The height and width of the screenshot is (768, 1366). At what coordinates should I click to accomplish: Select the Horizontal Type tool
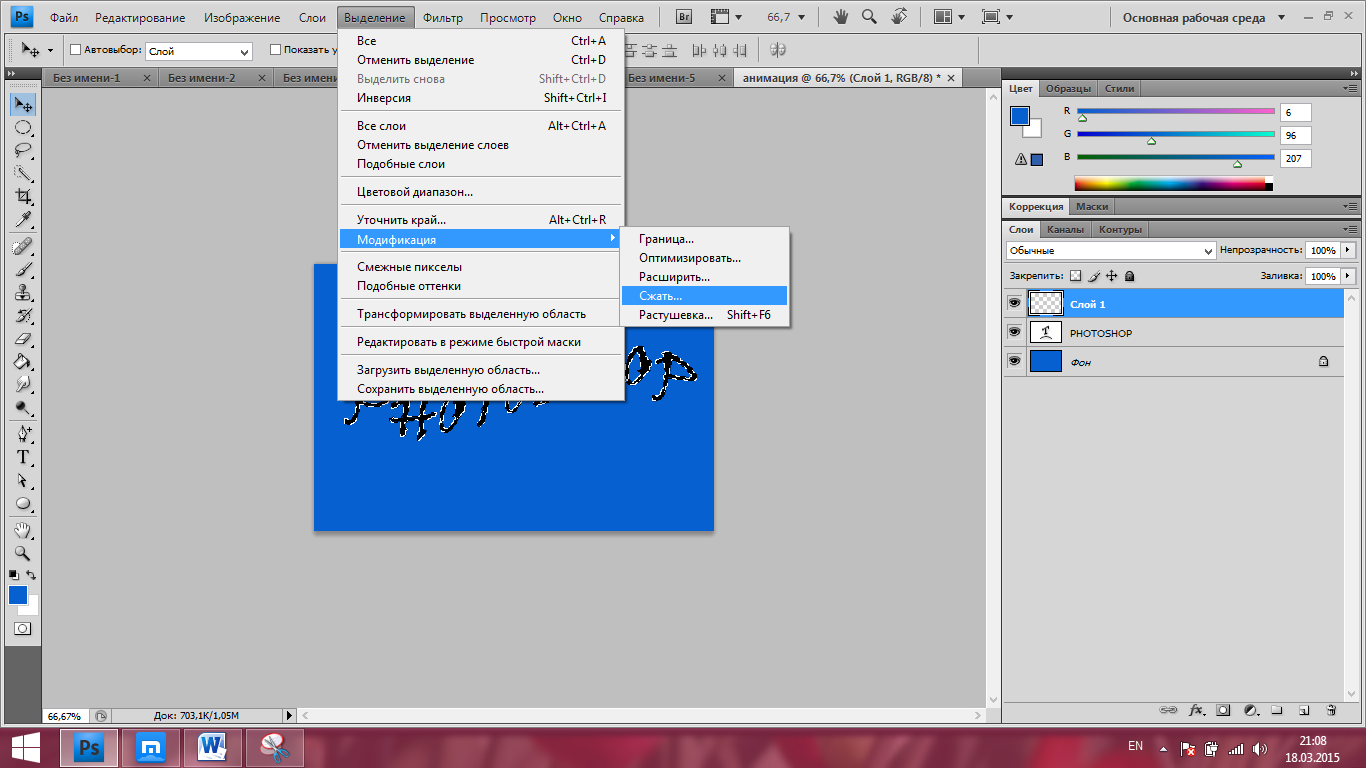23,457
